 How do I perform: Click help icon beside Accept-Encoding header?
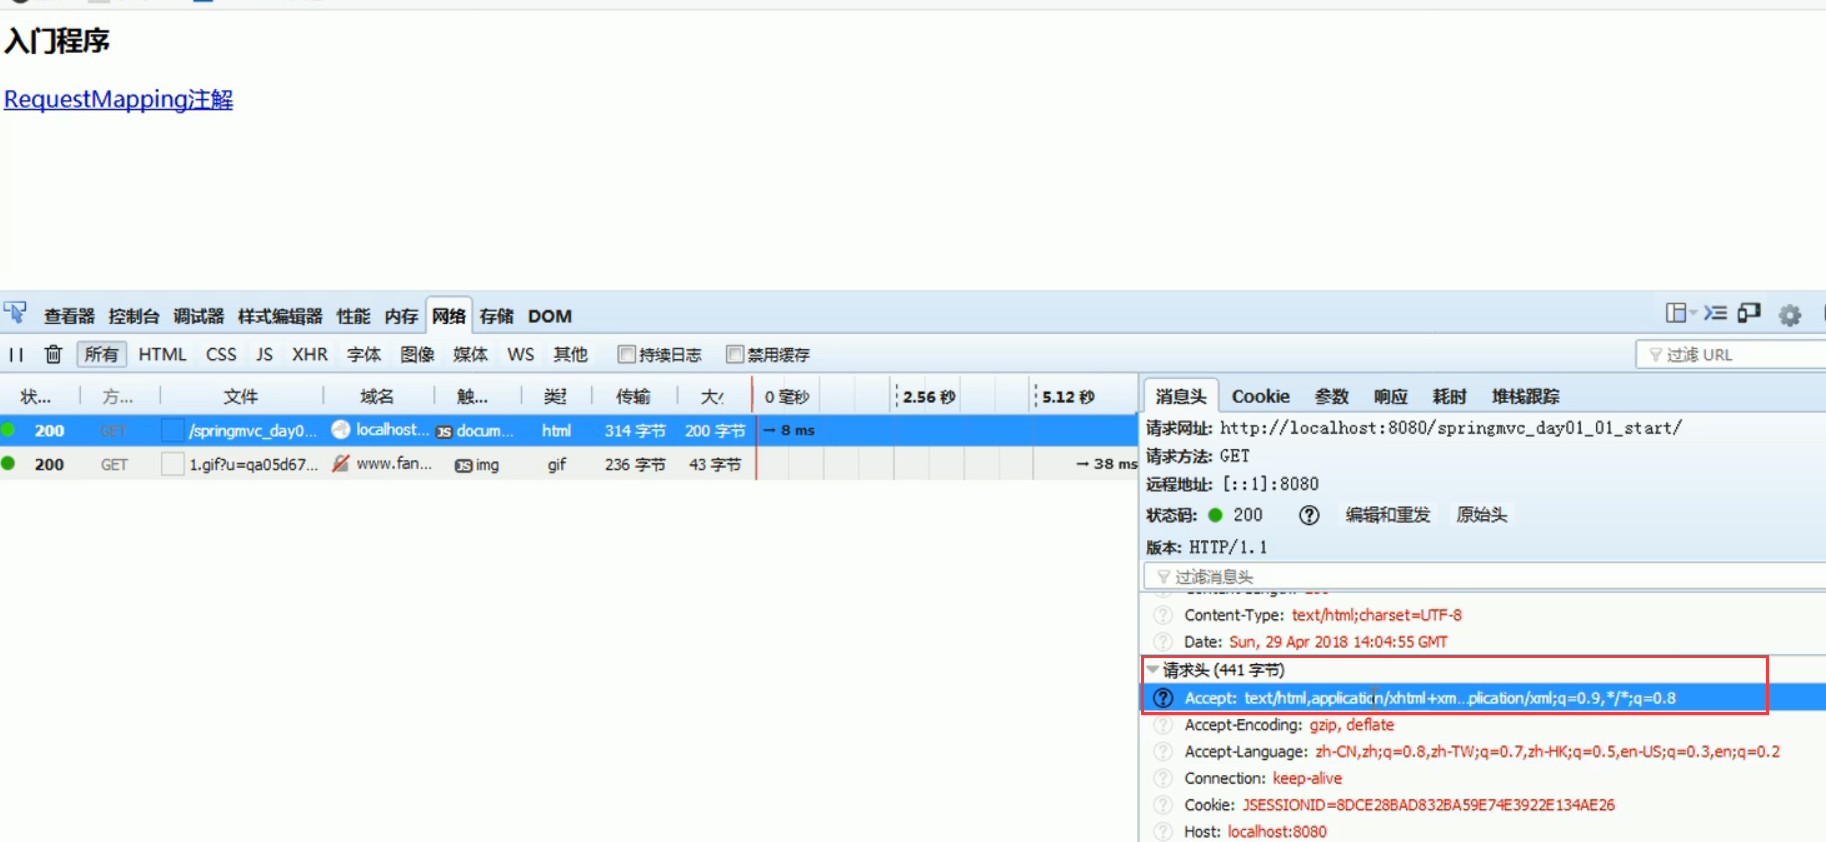[1163, 725]
